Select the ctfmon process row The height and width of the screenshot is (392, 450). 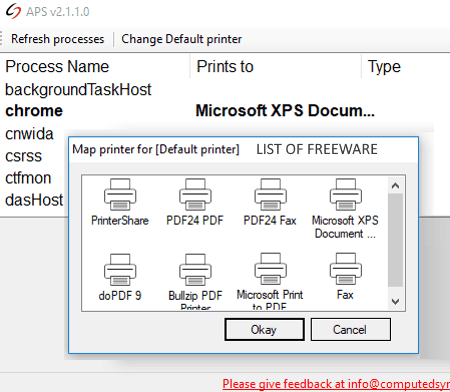(28, 178)
